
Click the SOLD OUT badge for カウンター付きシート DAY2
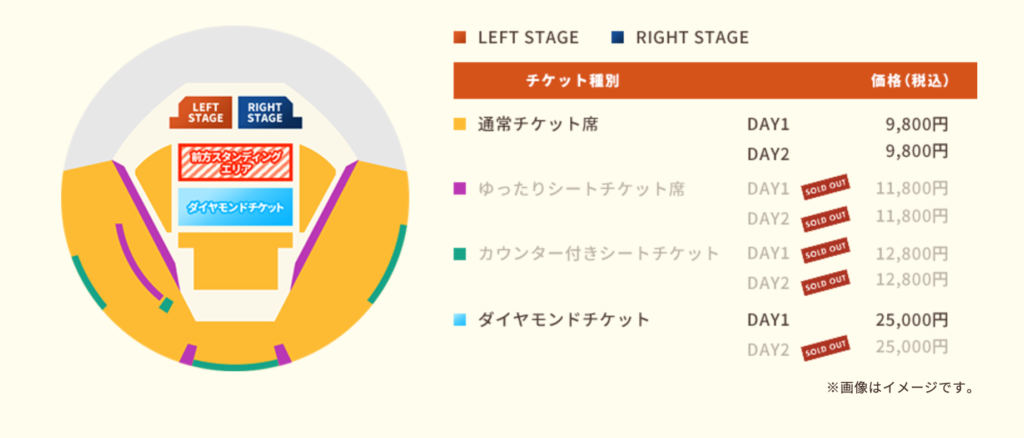826,281
